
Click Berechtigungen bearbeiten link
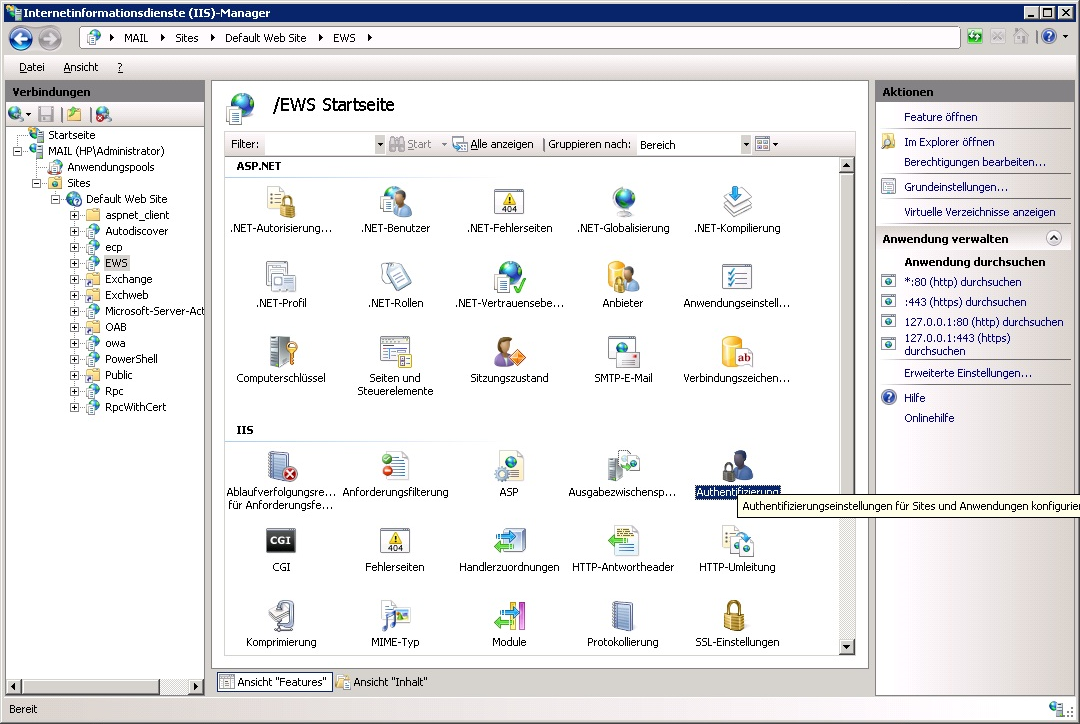click(x=974, y=162)
